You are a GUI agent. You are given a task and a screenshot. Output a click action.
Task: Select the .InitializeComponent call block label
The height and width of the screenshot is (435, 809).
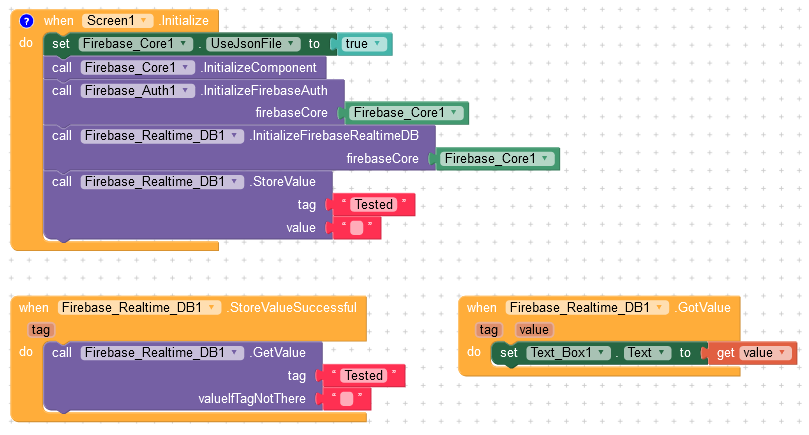258,68
